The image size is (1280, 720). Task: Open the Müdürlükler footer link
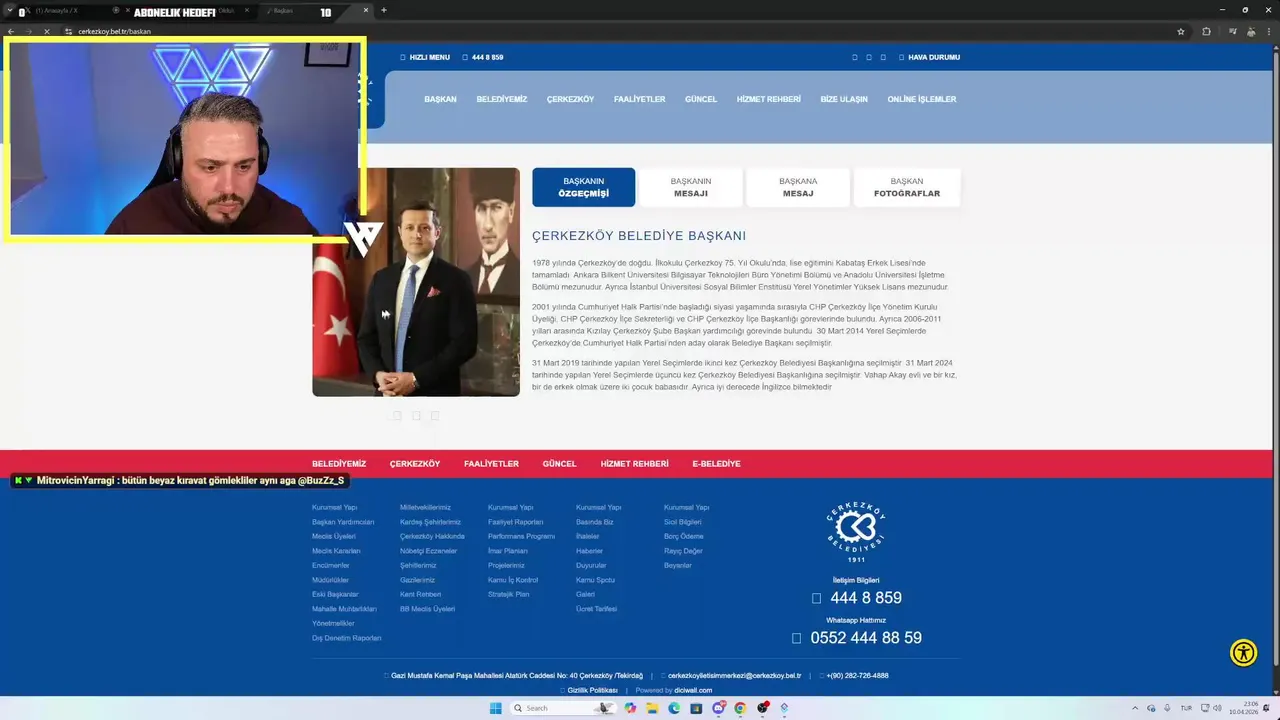(331, 580)
